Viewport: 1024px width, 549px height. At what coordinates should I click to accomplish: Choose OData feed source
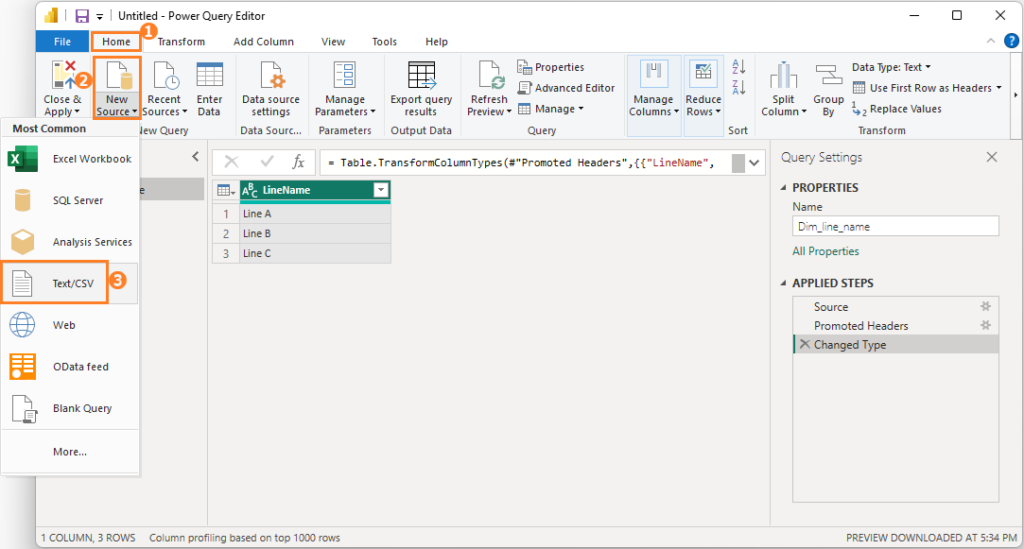pyautogui.click(x=70, y=367)
